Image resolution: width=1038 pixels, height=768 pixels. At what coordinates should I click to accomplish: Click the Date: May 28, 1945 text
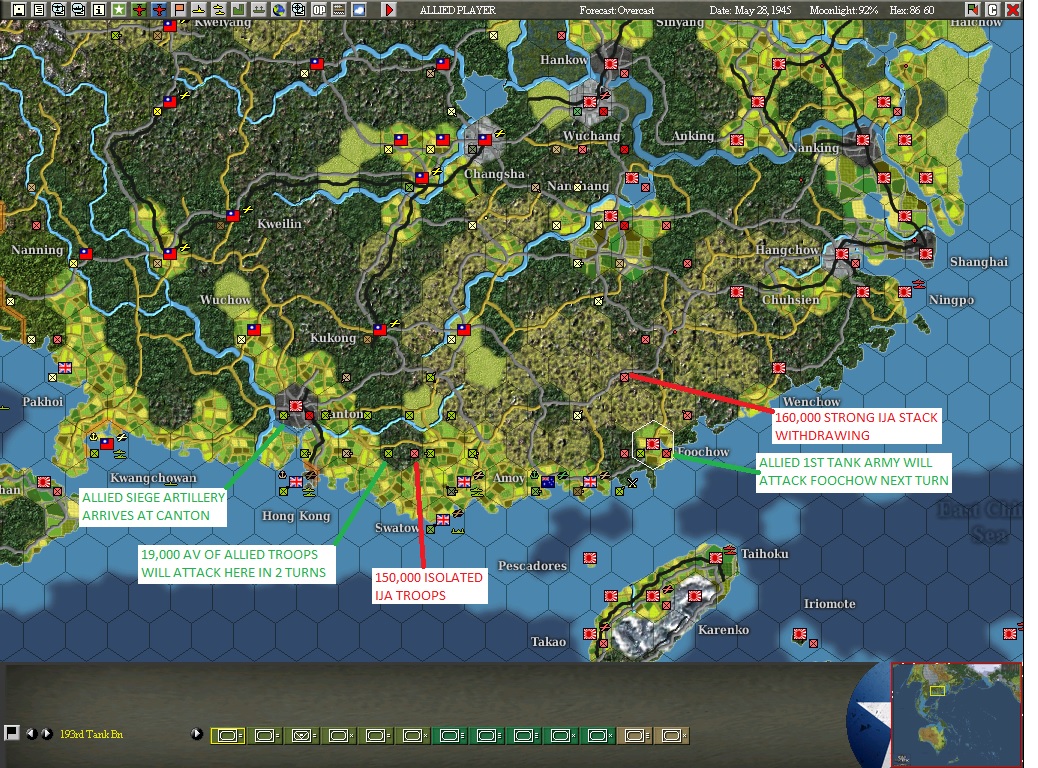point(750,10)
